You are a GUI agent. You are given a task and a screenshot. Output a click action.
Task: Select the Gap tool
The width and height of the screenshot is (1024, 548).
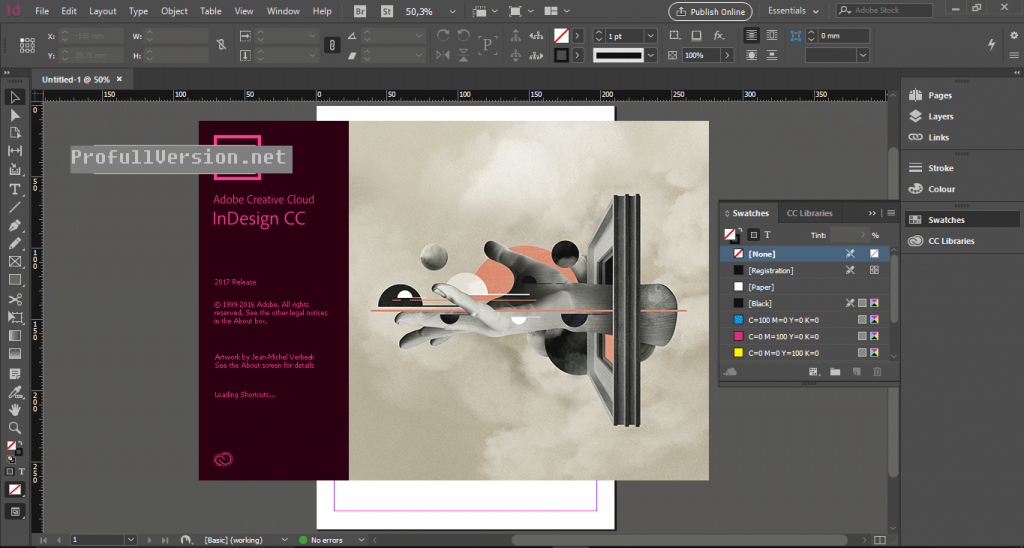click(x=14, y=151)
